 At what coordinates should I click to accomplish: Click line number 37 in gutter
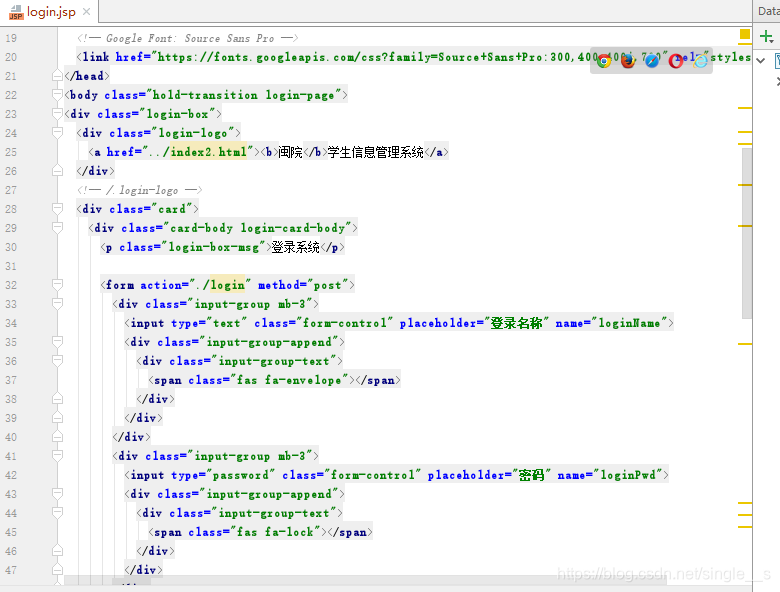click(11, 380)
